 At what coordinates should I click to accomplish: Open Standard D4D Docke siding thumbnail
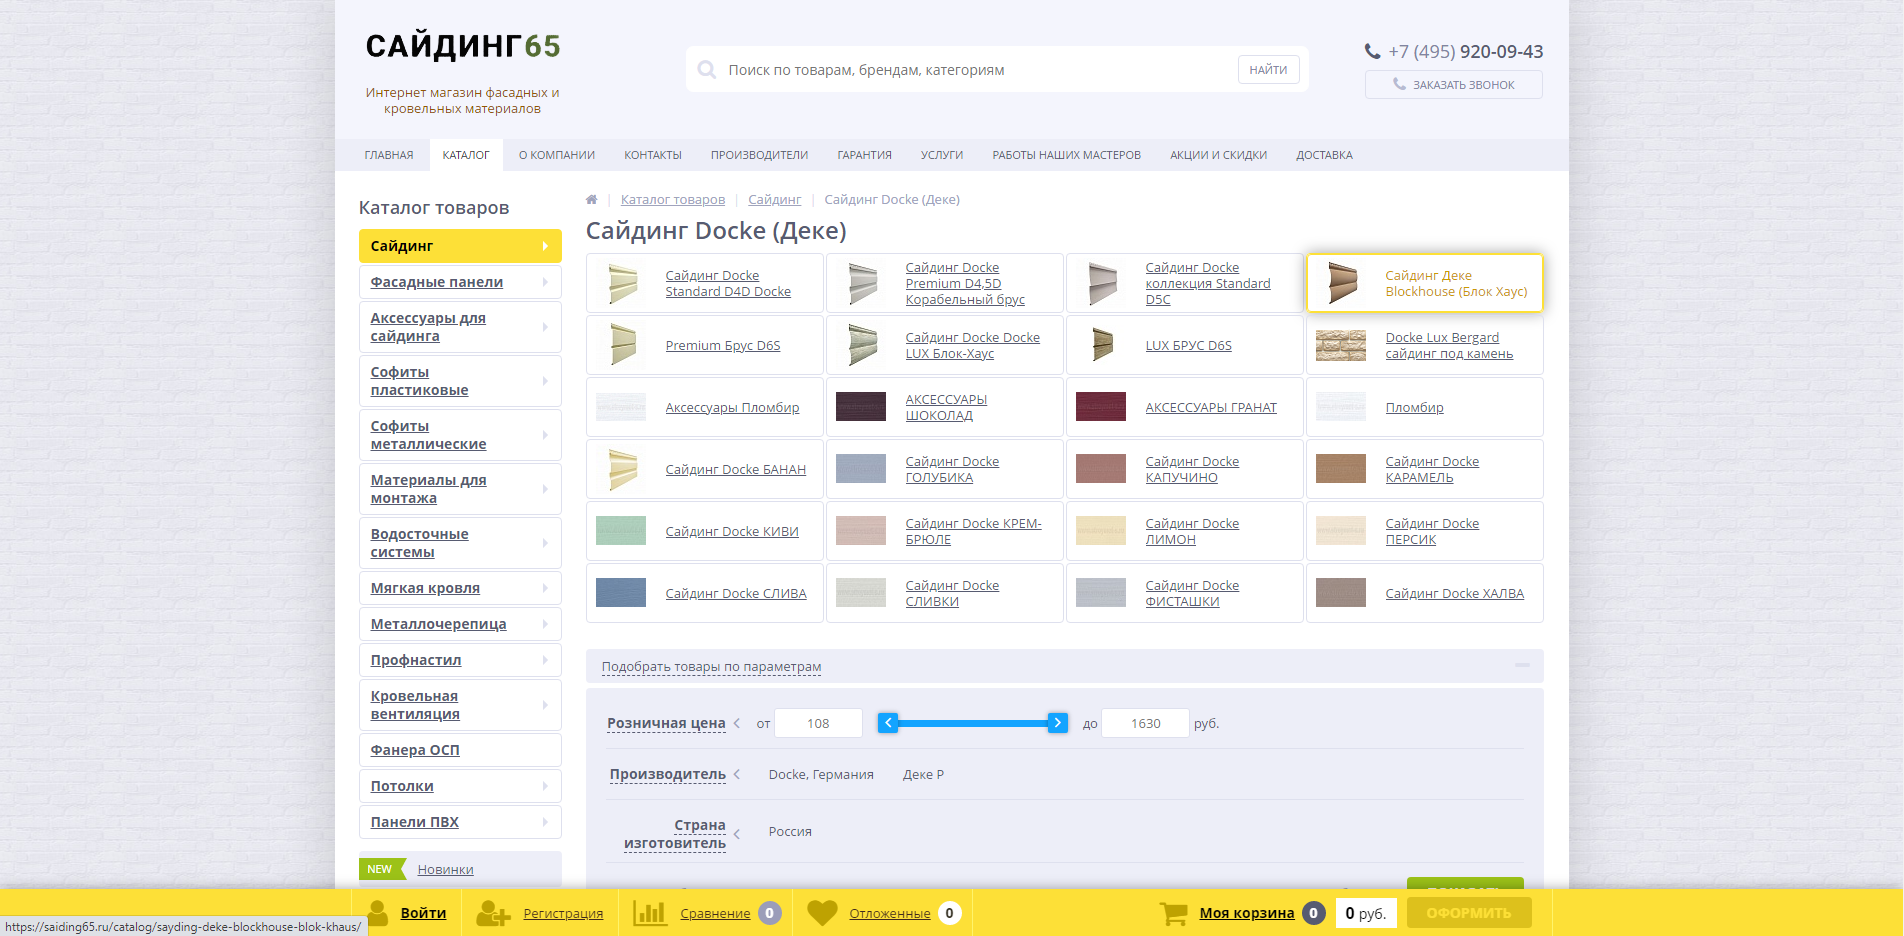tap(622, 283)
